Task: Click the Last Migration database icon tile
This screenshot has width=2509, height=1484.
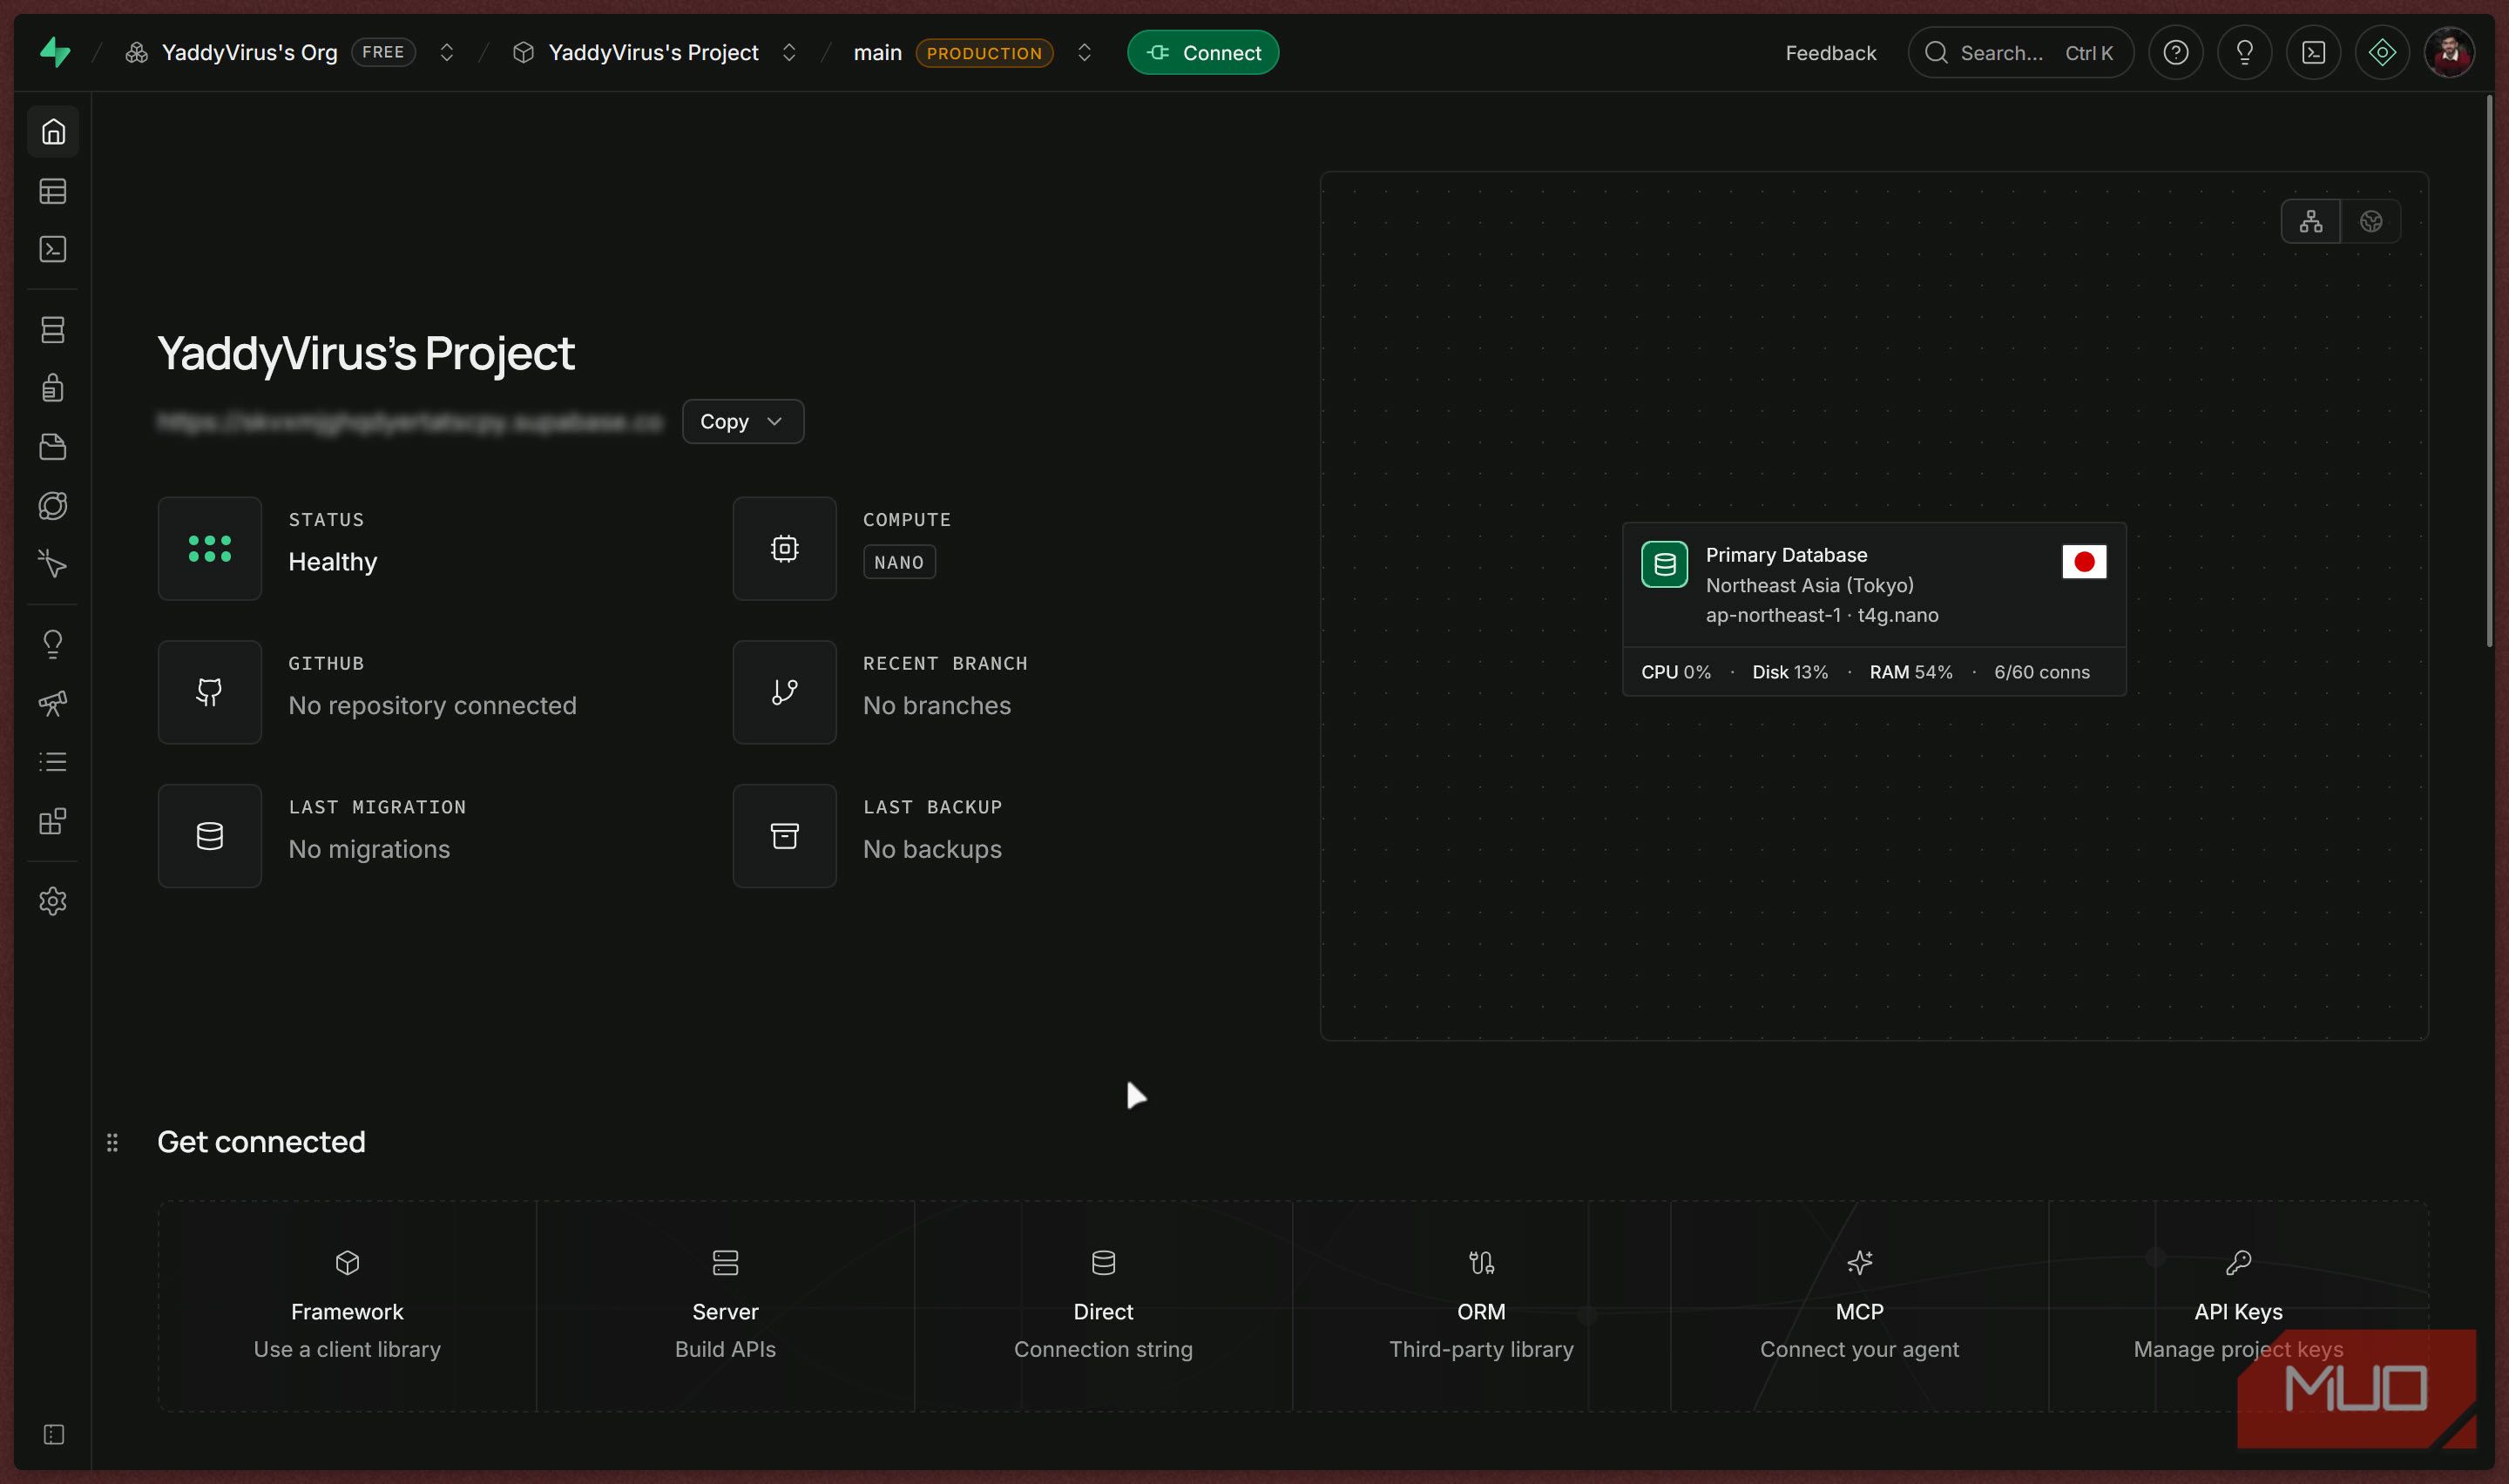Action: 210,836
